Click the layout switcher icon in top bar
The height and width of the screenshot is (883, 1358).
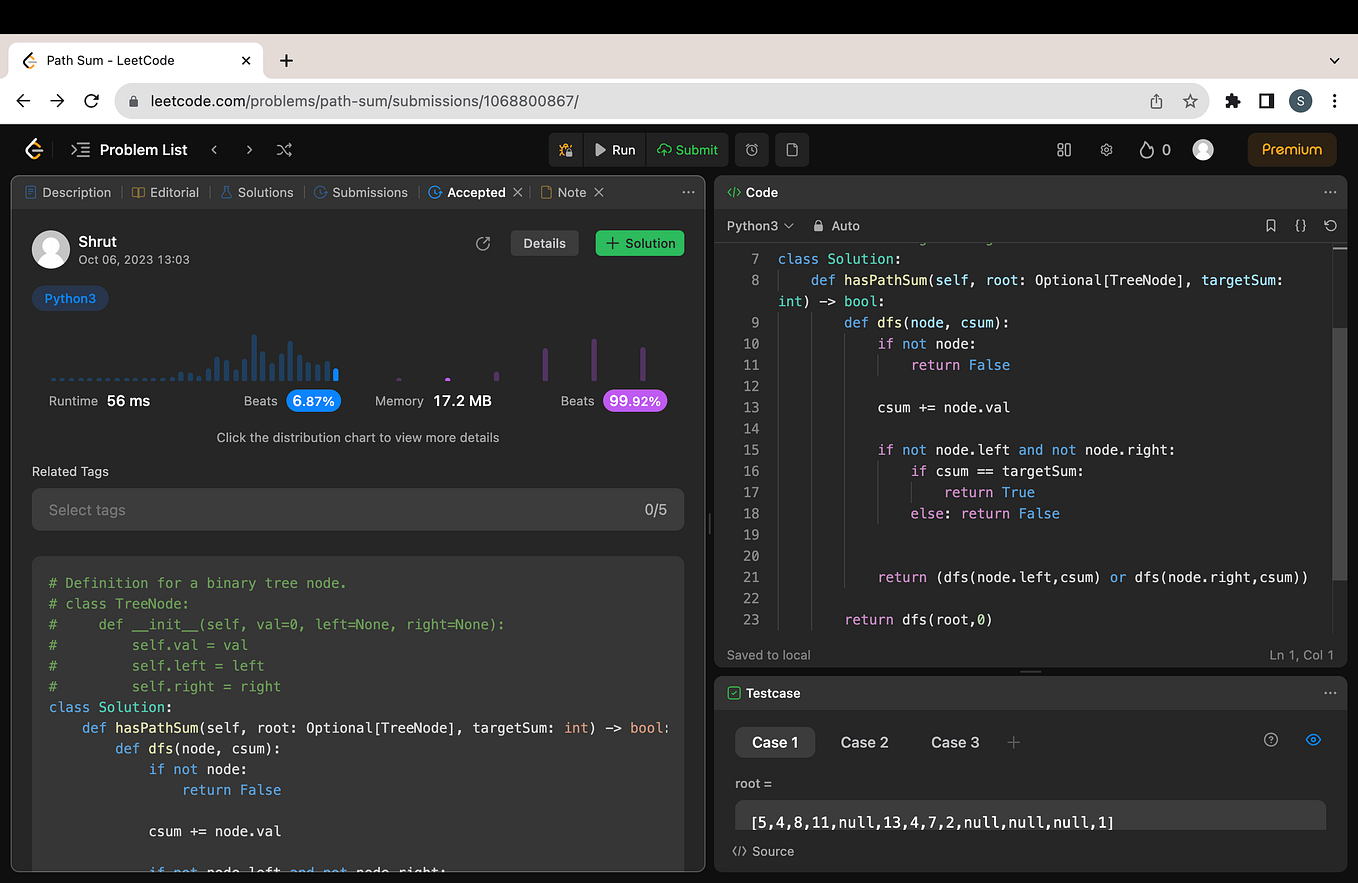pos(1063,149)
